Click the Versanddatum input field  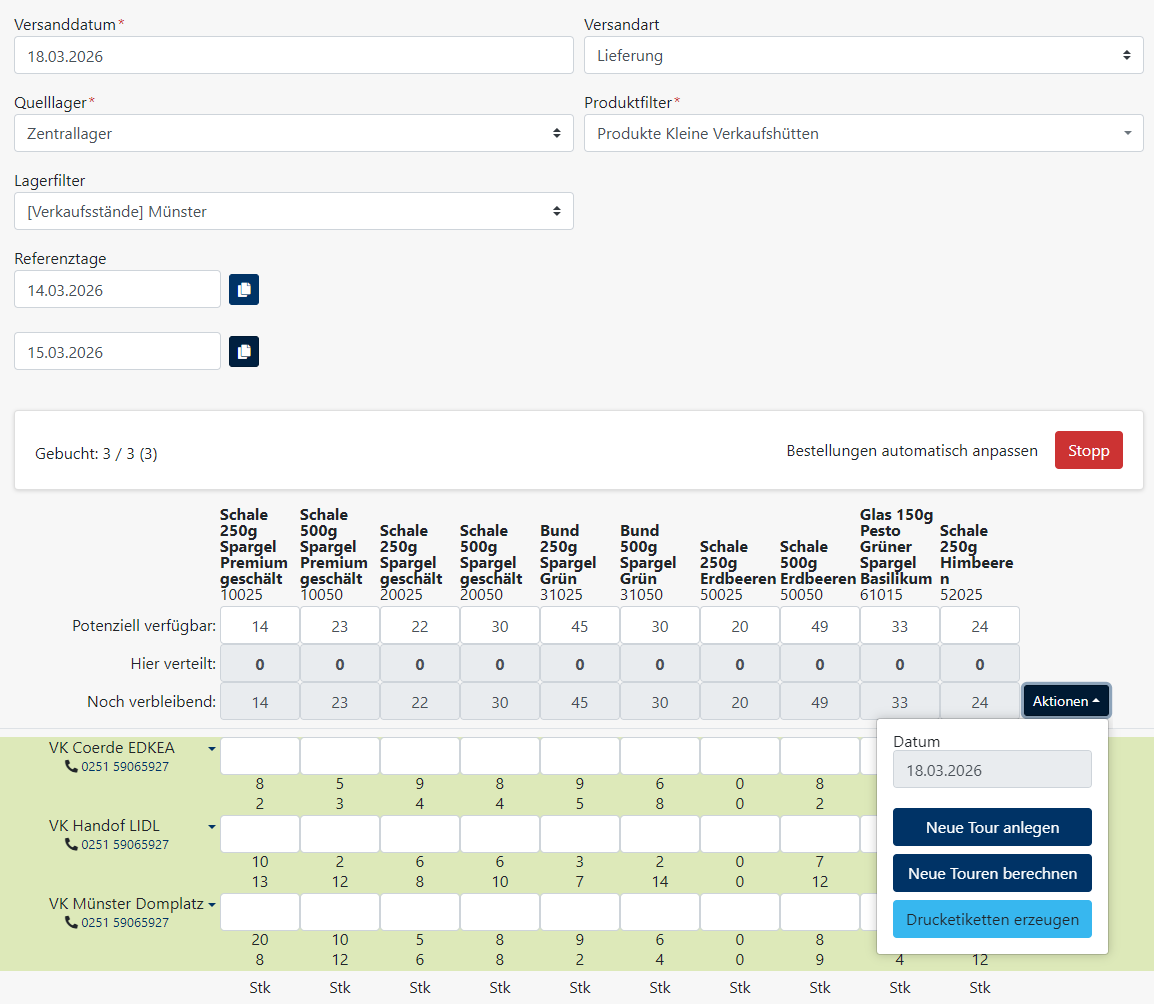pyautogui.click(x=293, y=56)
